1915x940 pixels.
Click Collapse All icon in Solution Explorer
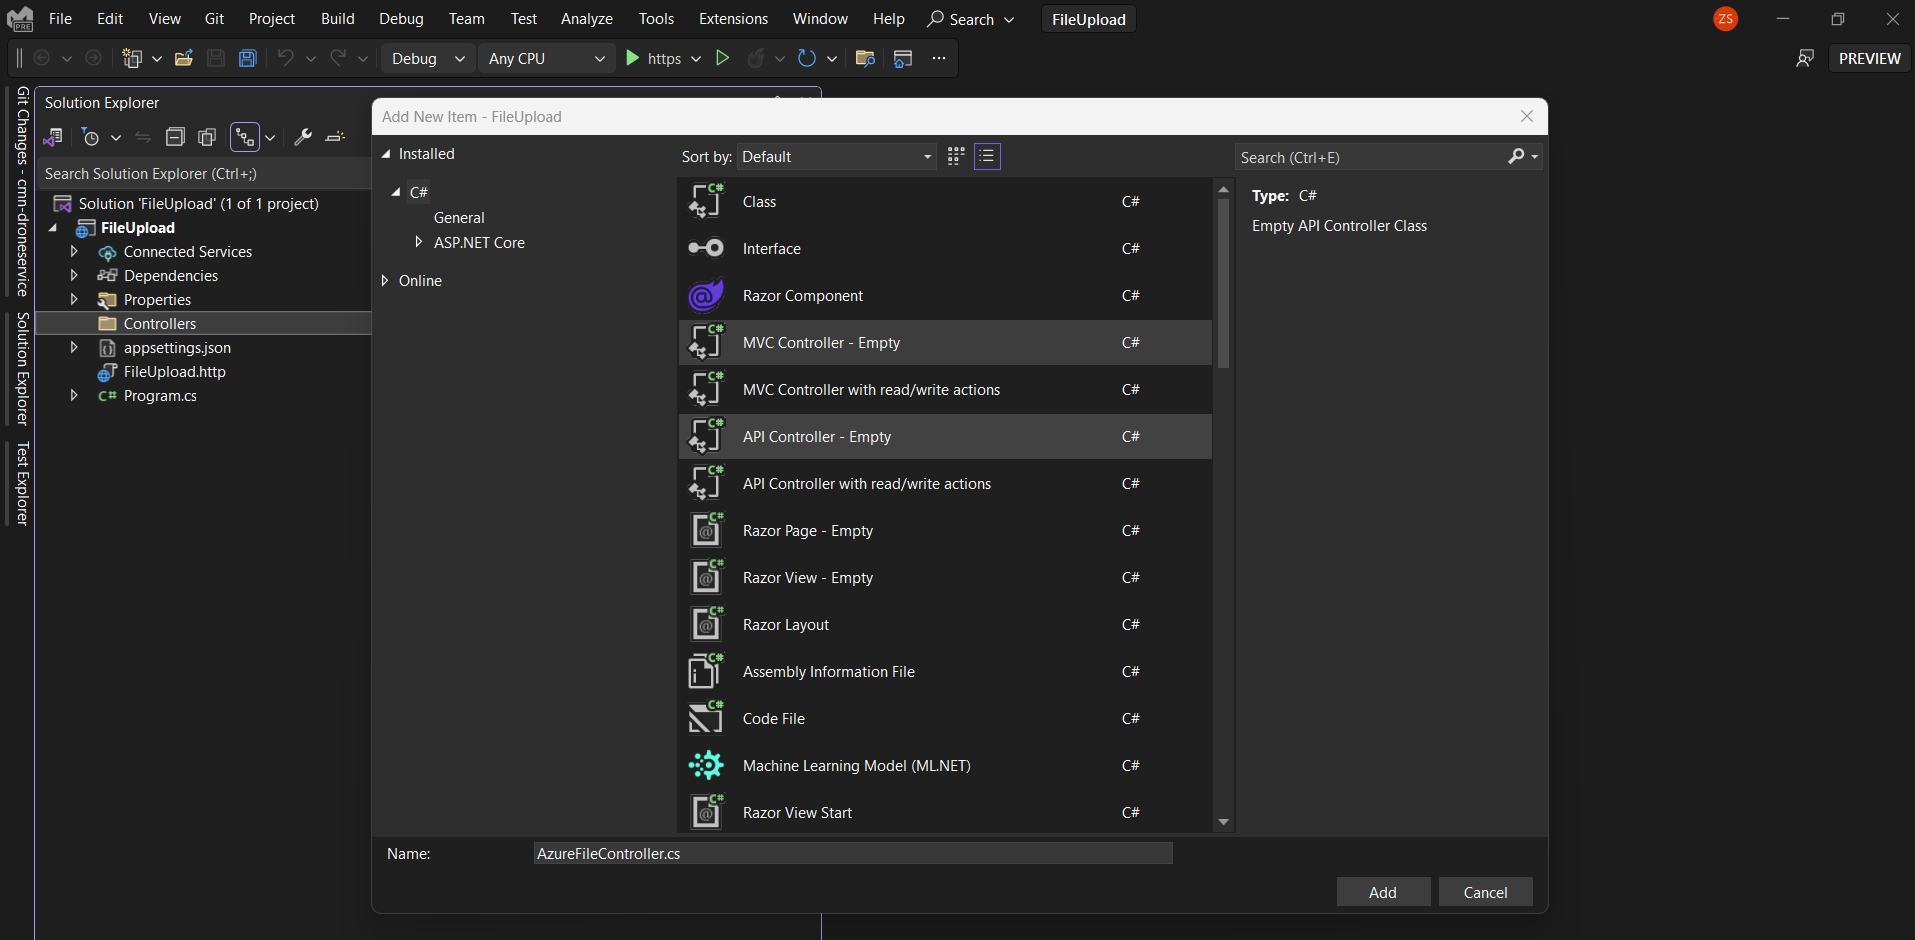click(x=176, y=137)
